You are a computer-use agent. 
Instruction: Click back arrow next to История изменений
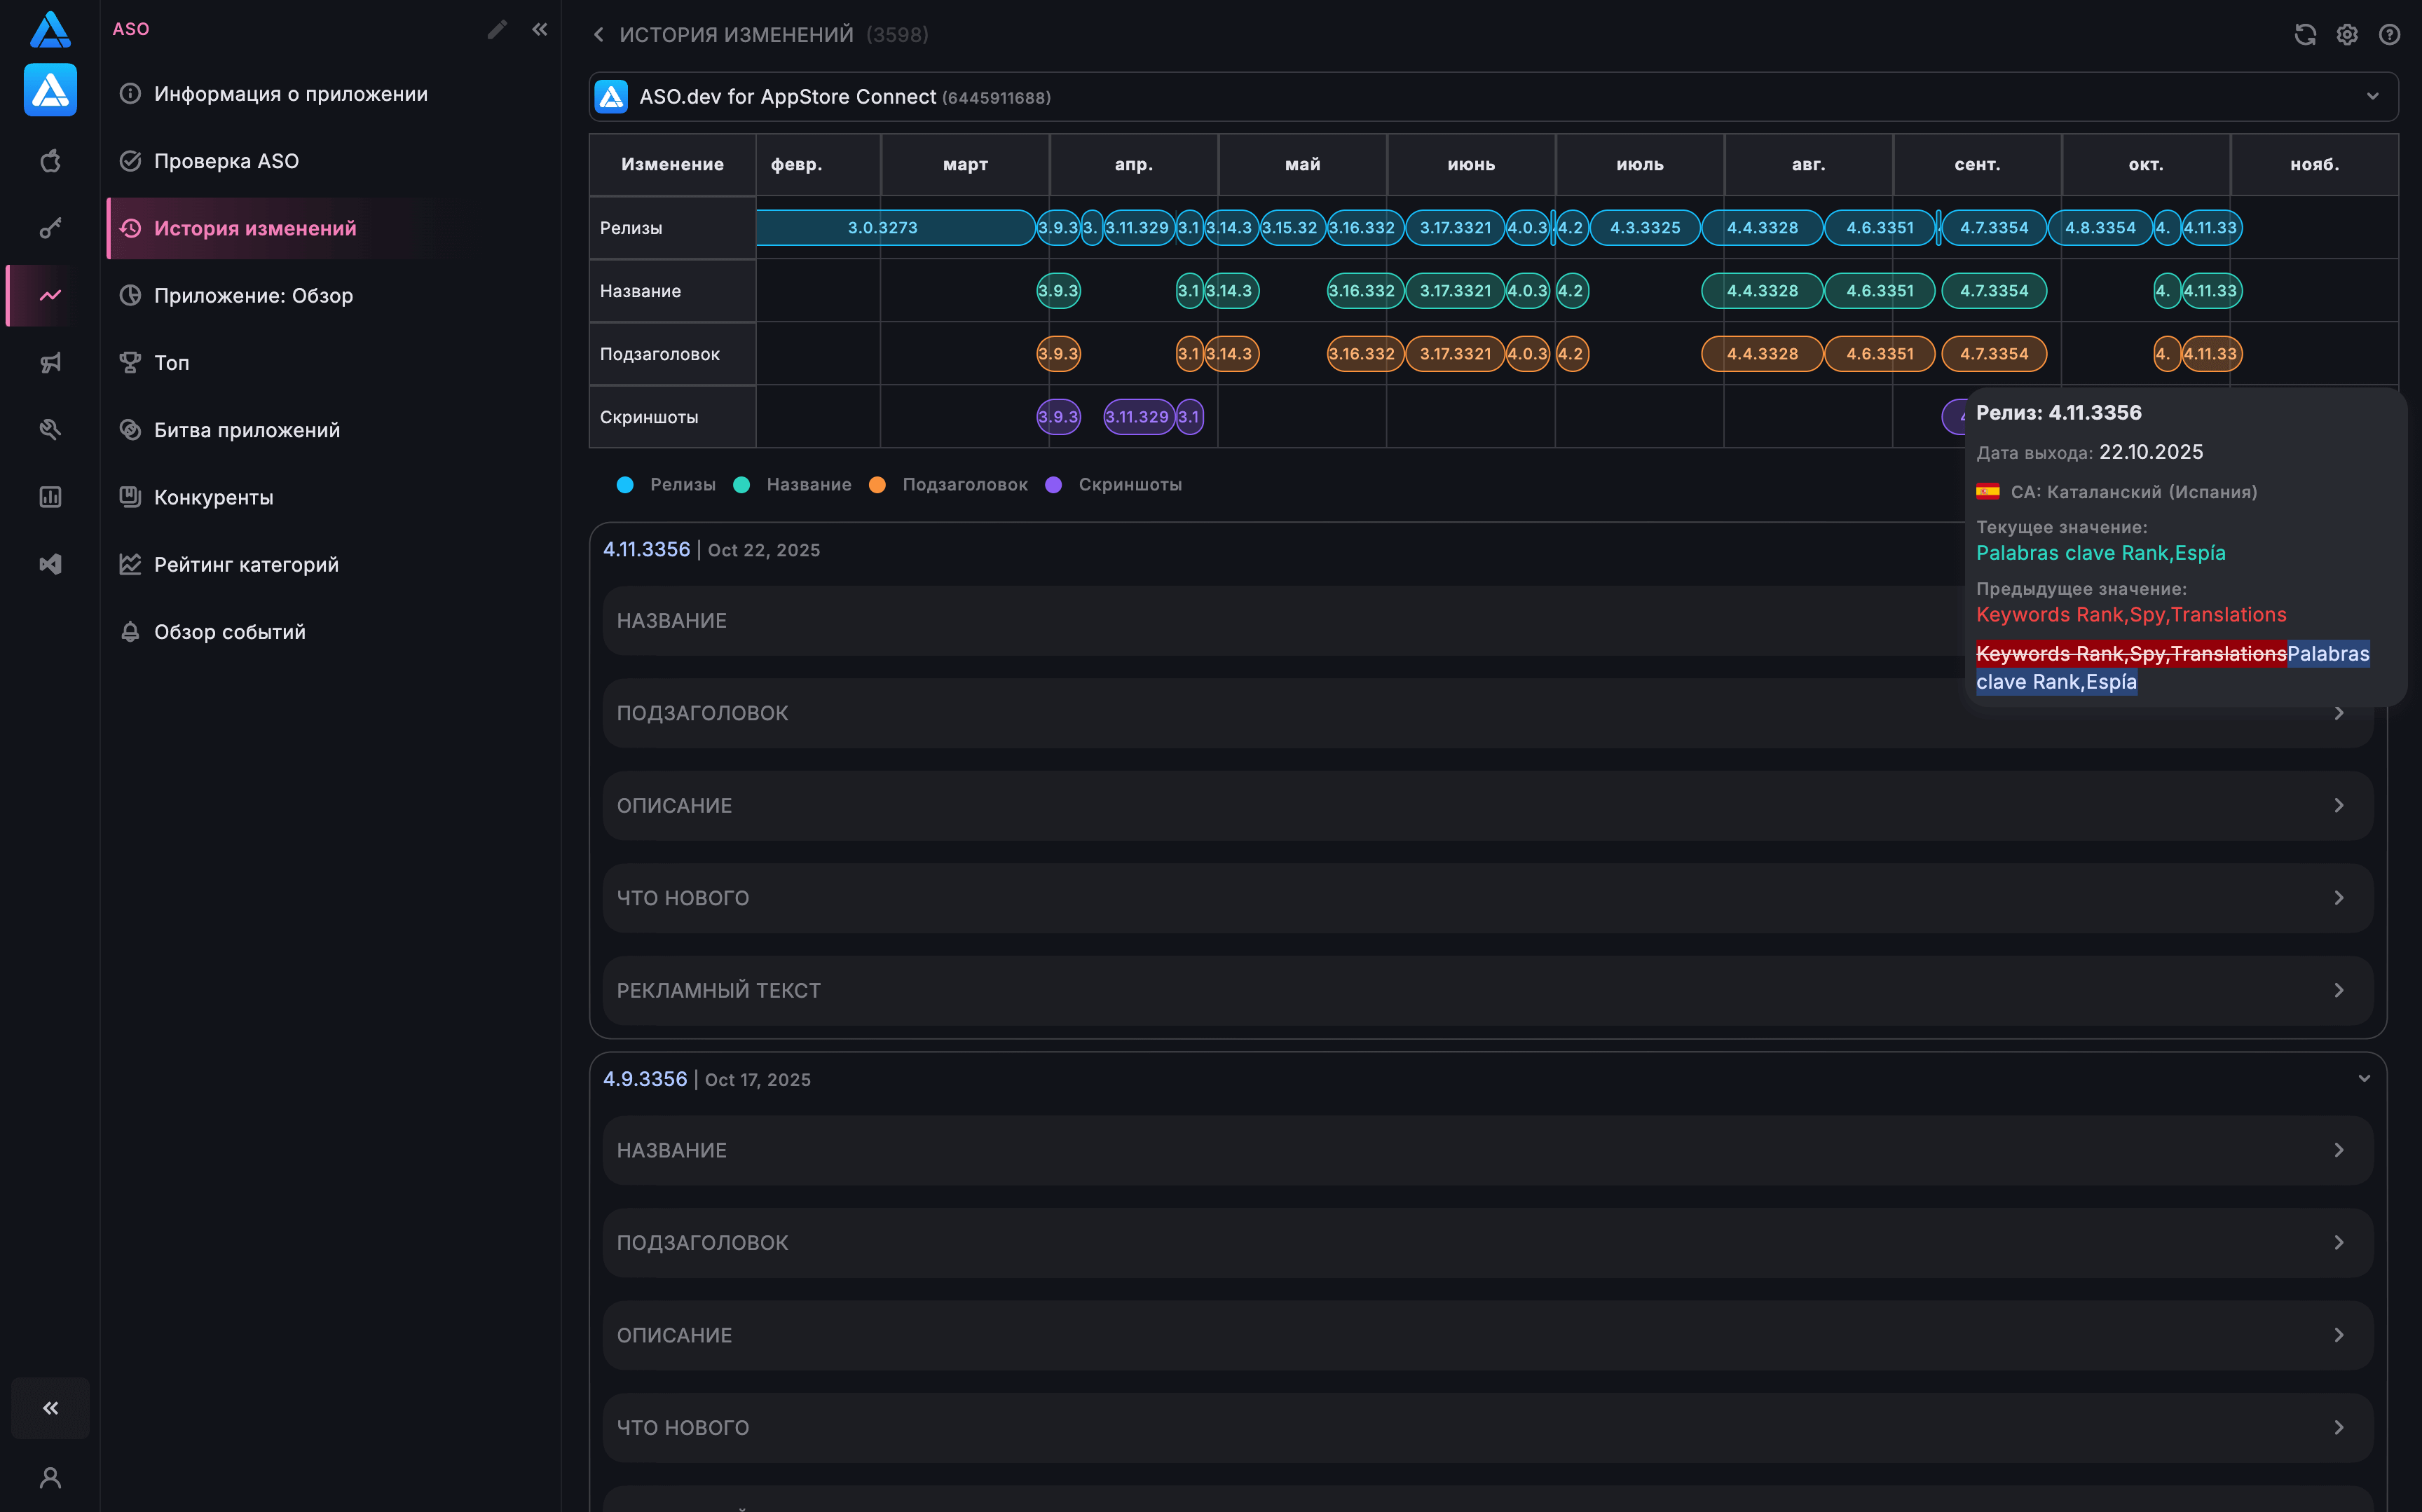tap(598, 35)
